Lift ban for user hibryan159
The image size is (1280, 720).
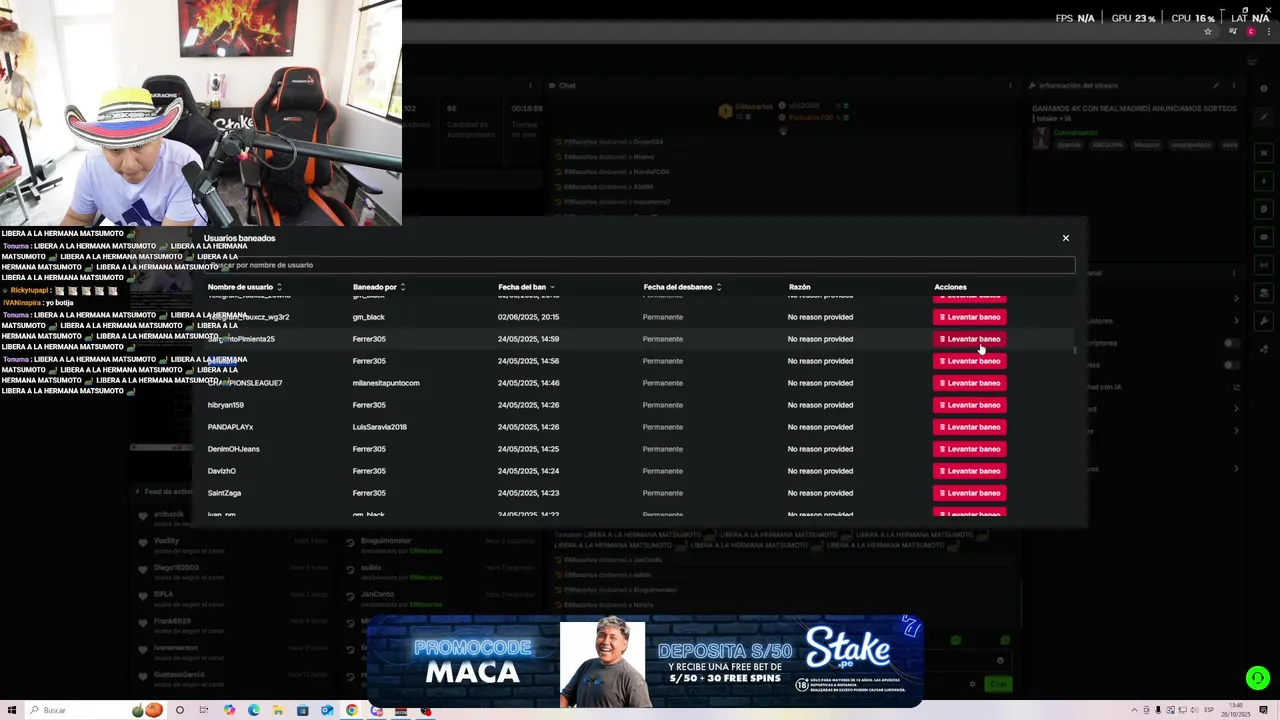pyautogui.click(x=969, y=405)
